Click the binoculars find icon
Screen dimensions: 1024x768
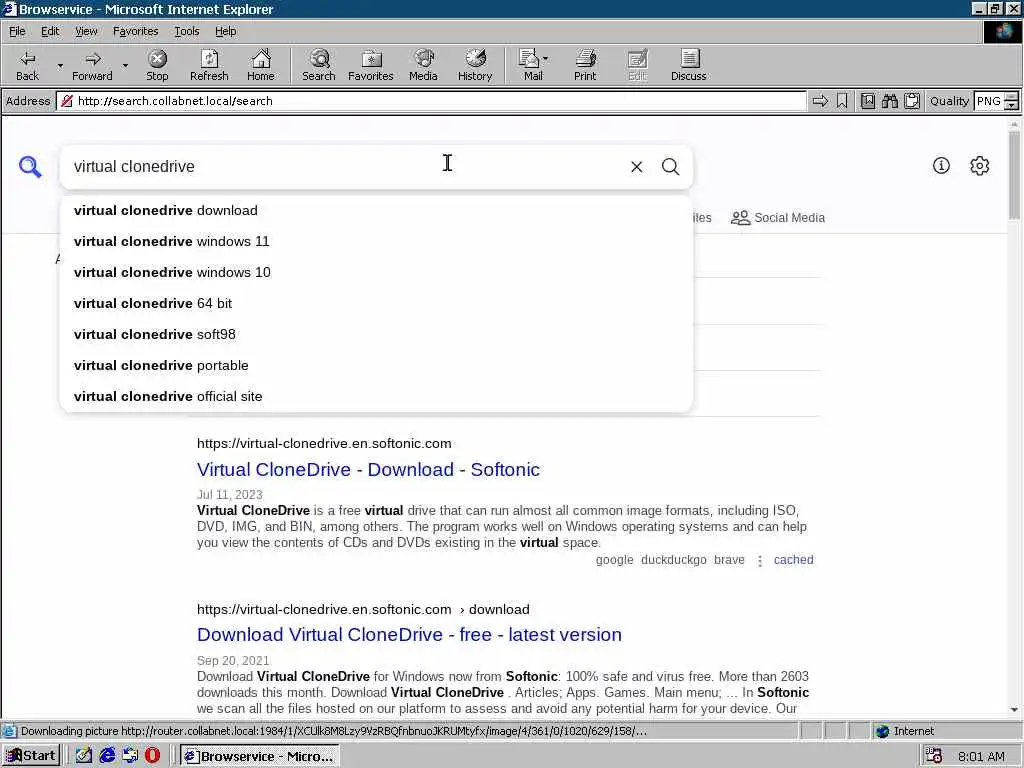tap(889, 101)
